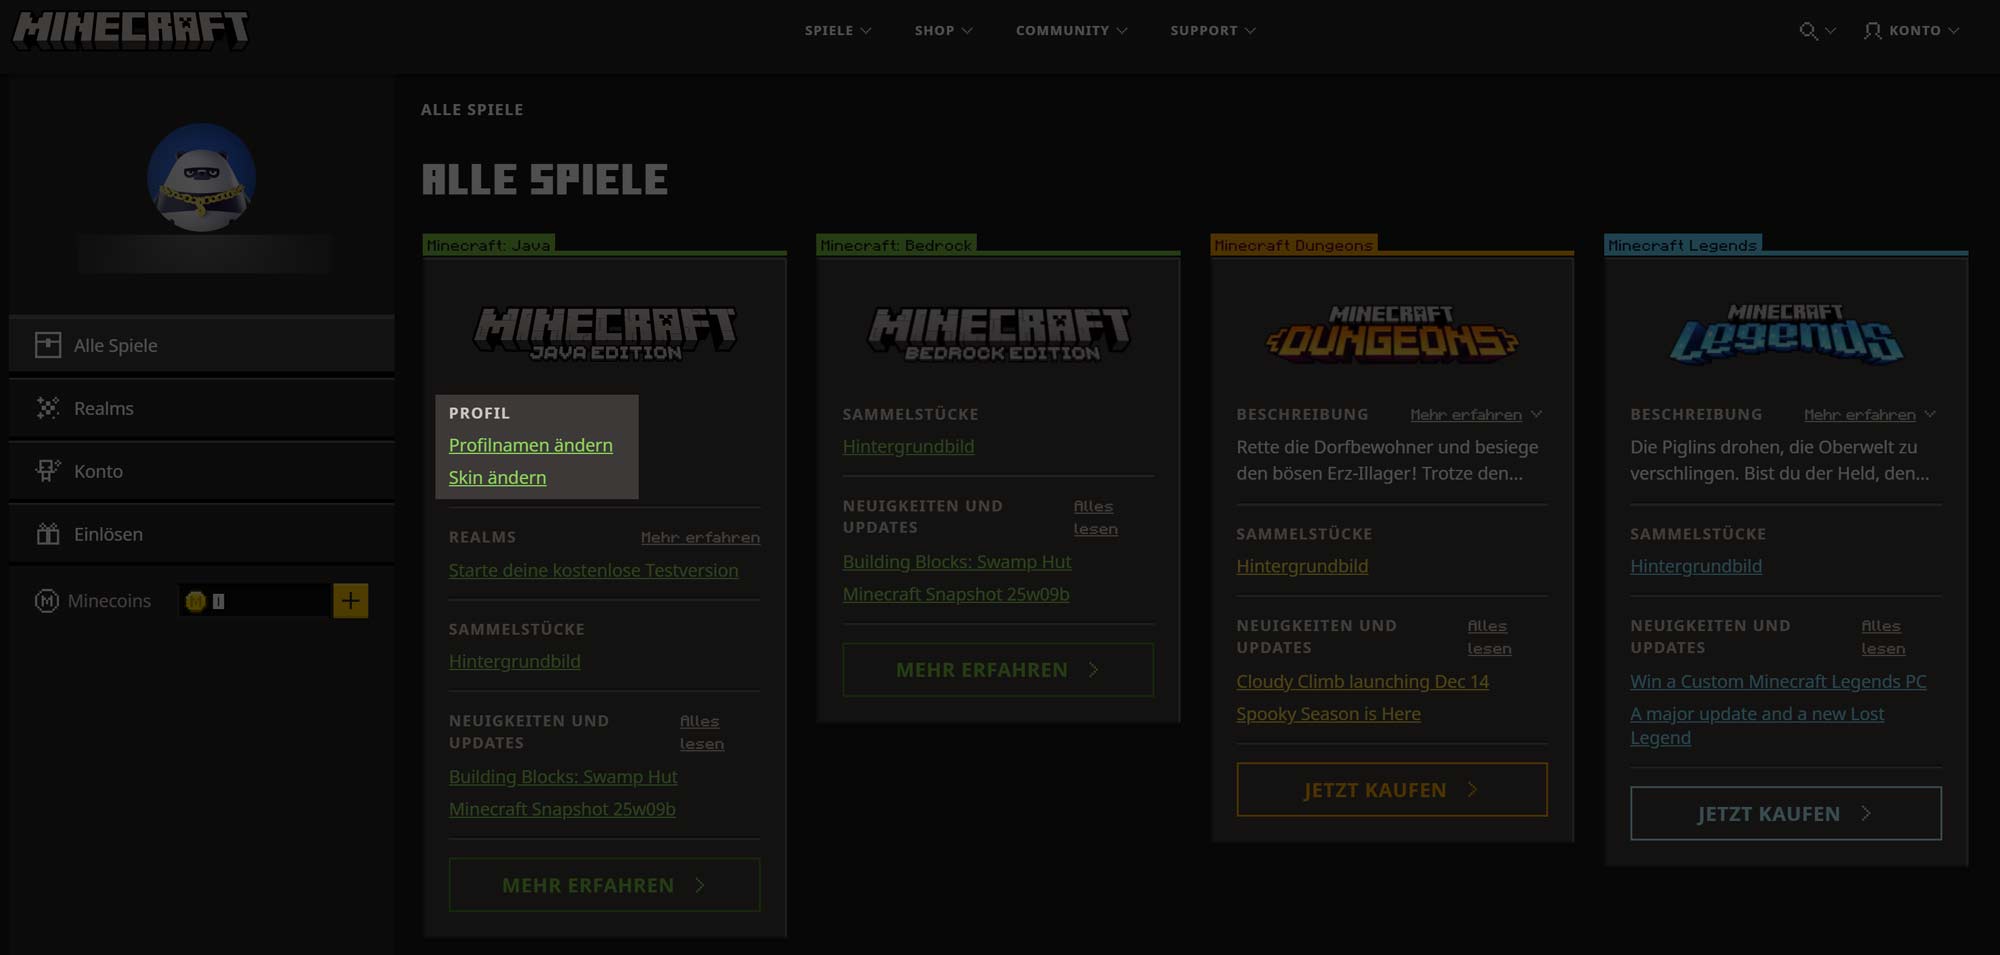Click the Minecraft Dungeons logo

click(1392, 333)
